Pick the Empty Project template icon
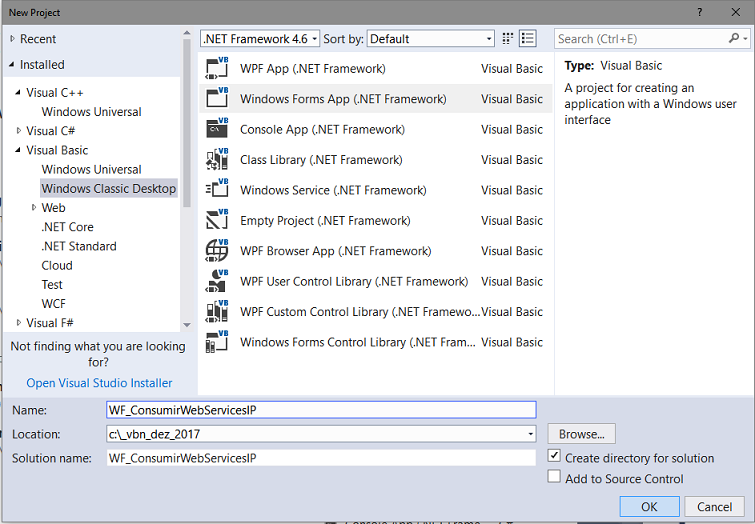 tap(217, 221)
